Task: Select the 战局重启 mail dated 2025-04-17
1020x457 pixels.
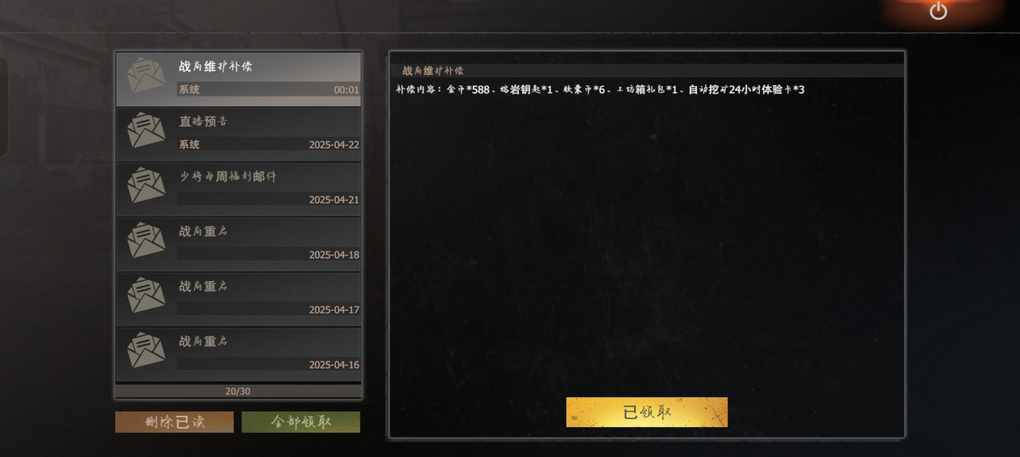Action: tap(238, 299)
